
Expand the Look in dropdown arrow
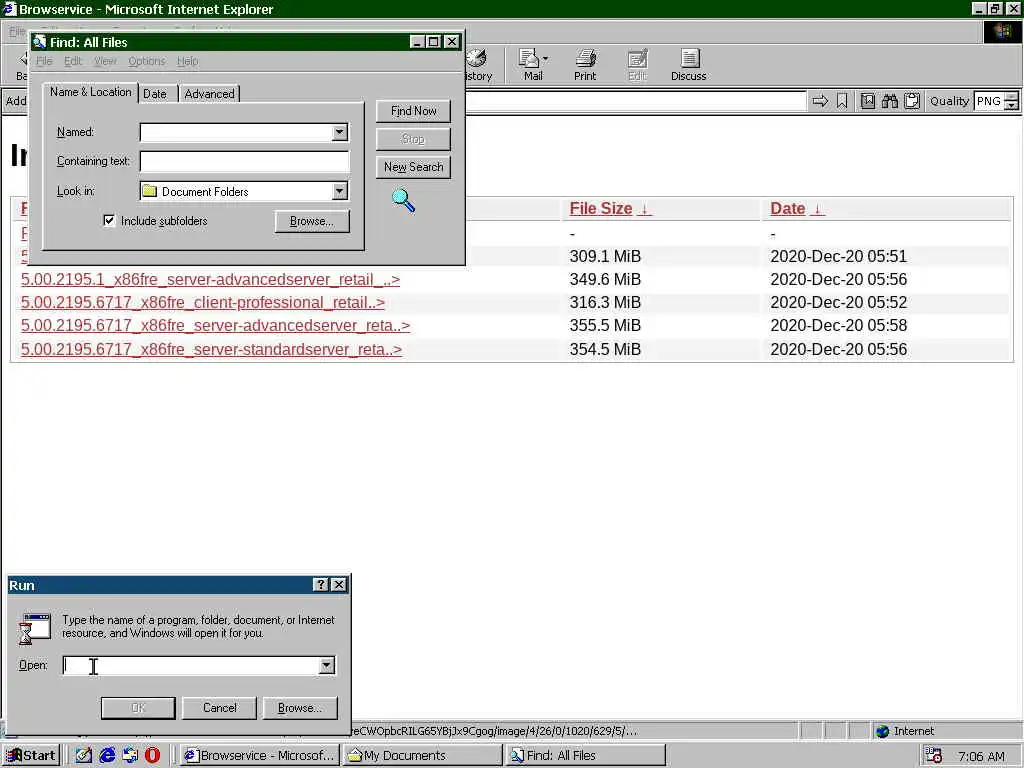click(340, 191)
